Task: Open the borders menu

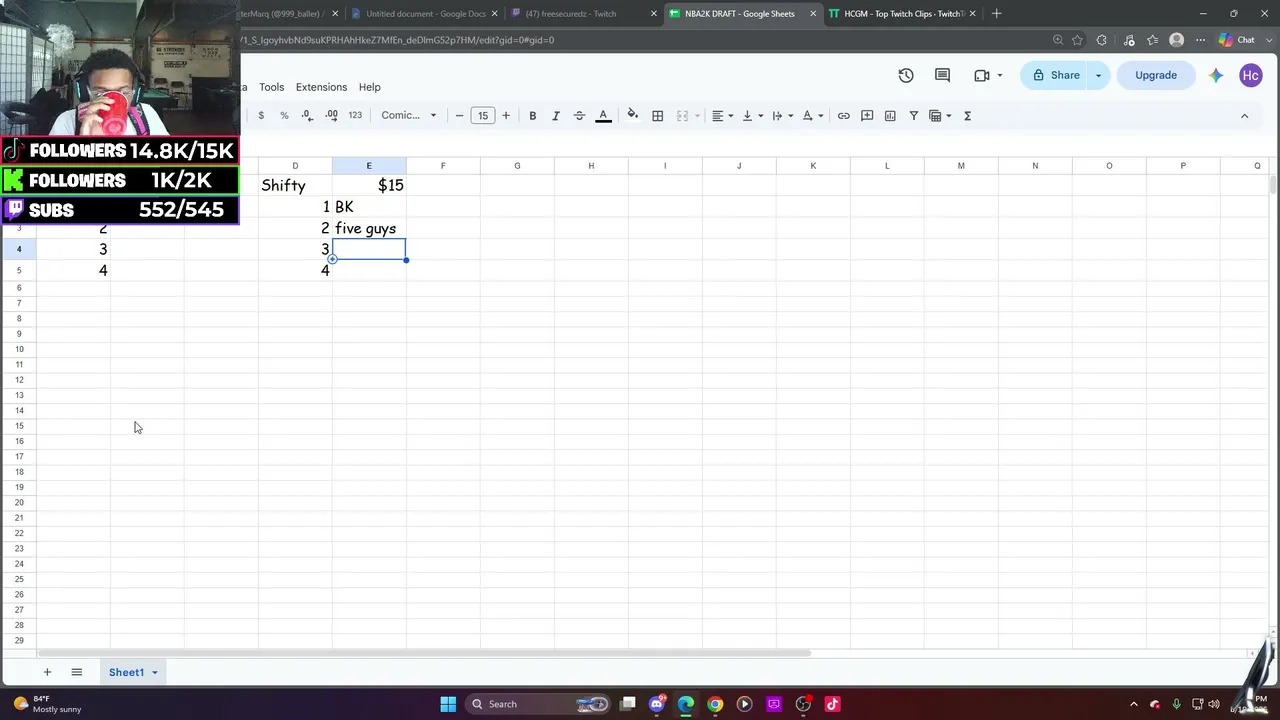Action: 658,116
